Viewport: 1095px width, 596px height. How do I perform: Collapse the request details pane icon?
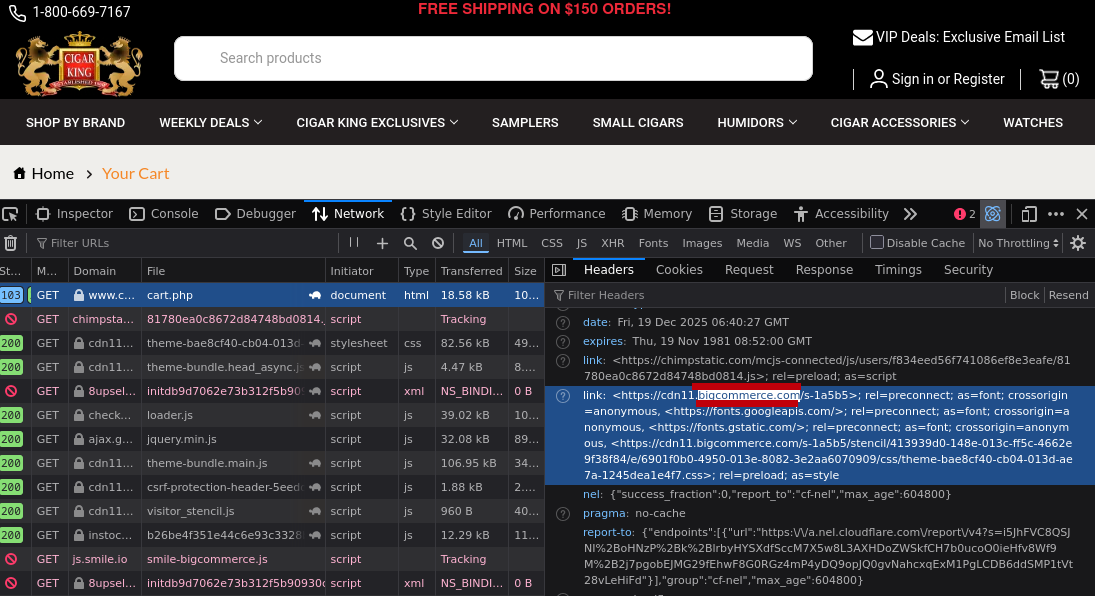tap(559, 270)
